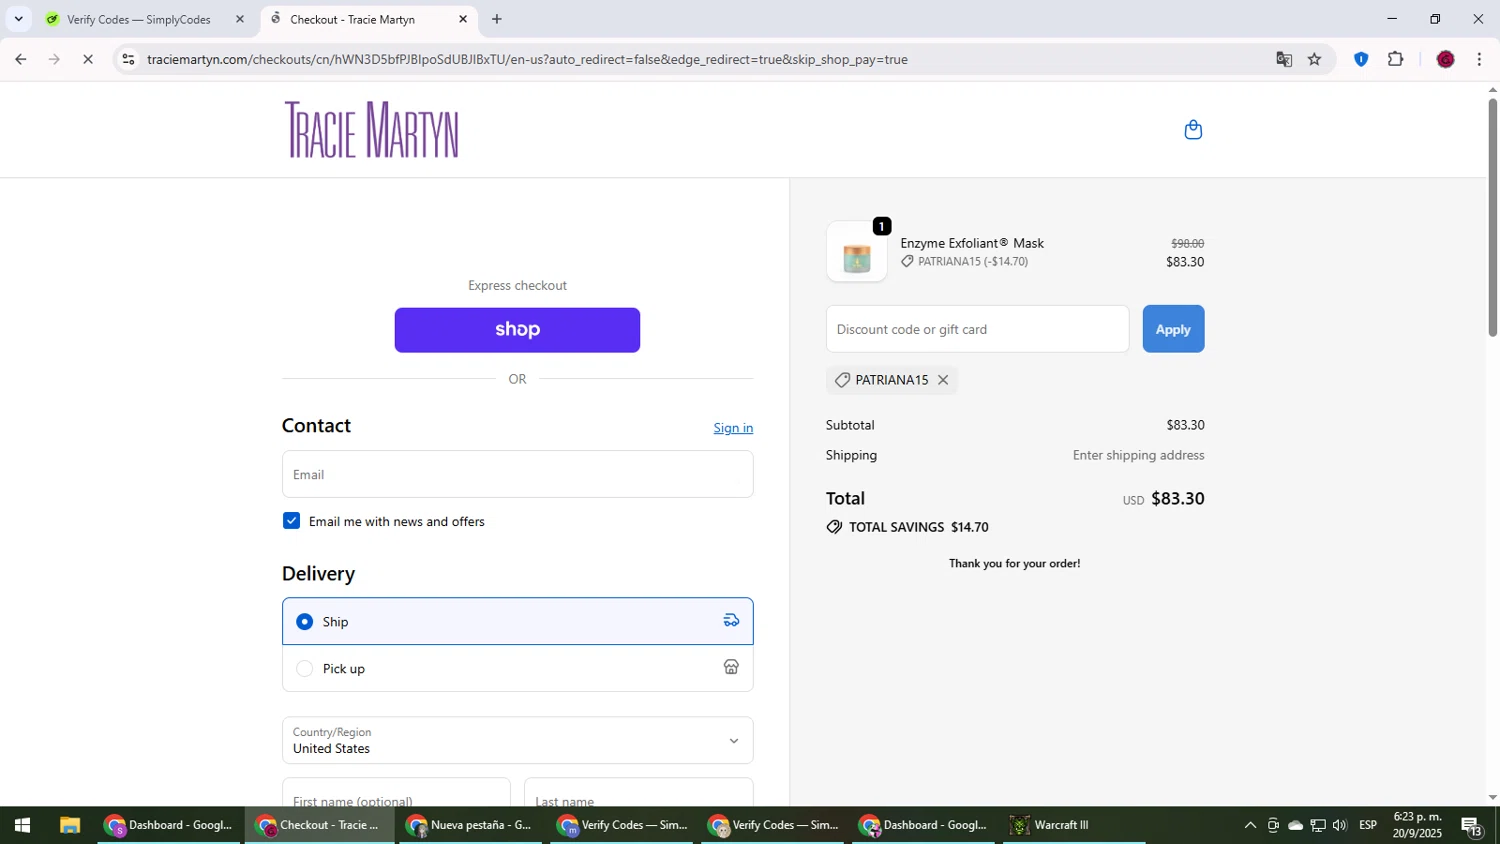Click the ship truck icon in Ship option

tap(731, 621)
